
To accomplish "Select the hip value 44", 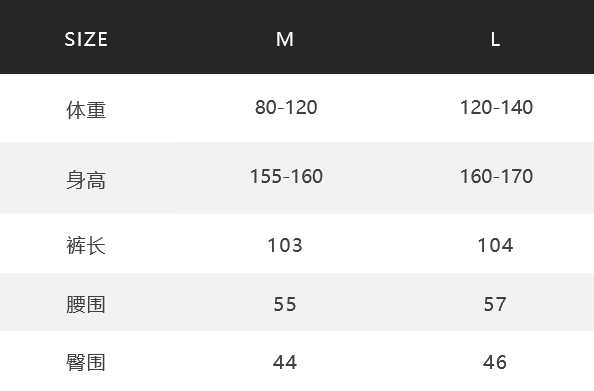I will (285, 362).
